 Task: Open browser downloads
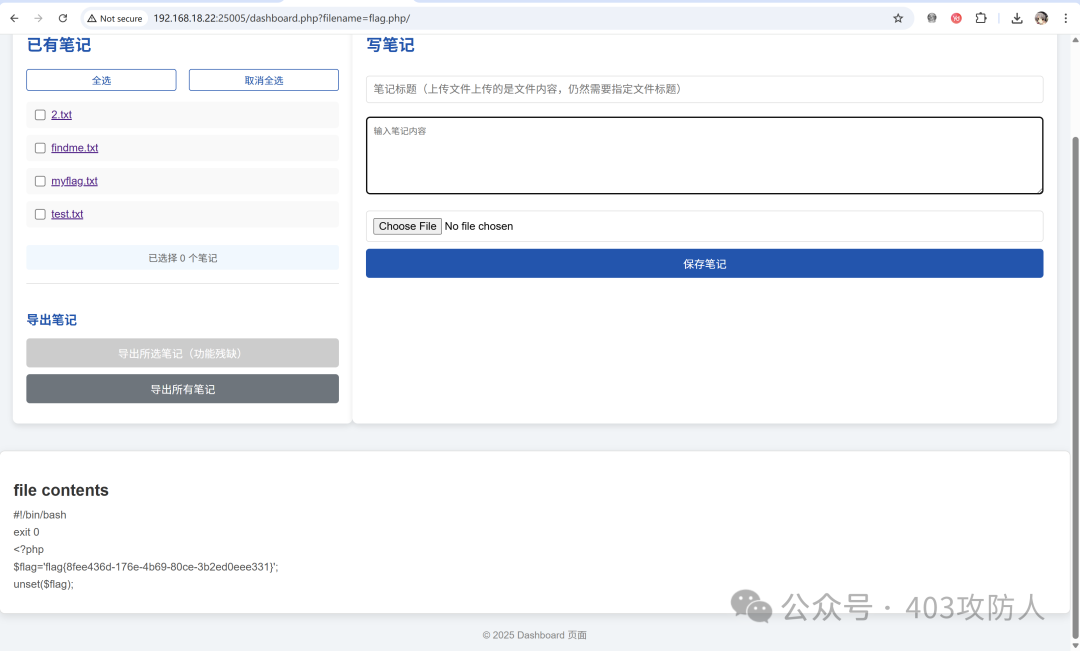1017,19
